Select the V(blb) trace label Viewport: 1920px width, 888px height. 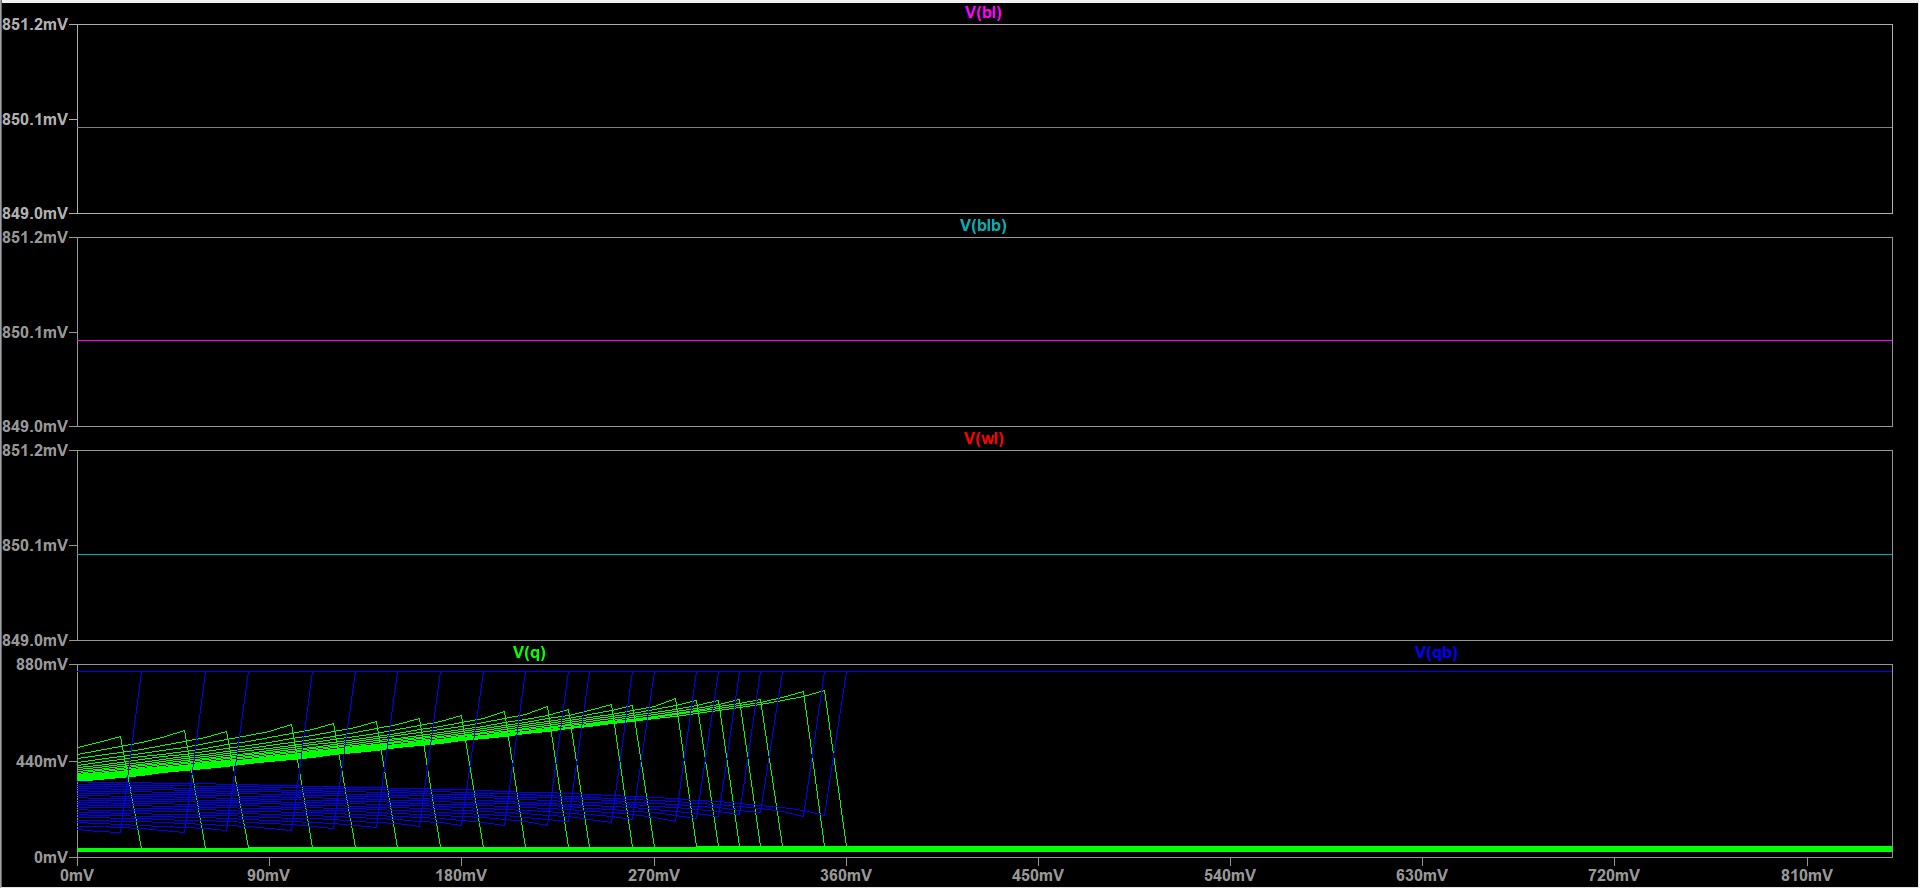tap(983, 226)
